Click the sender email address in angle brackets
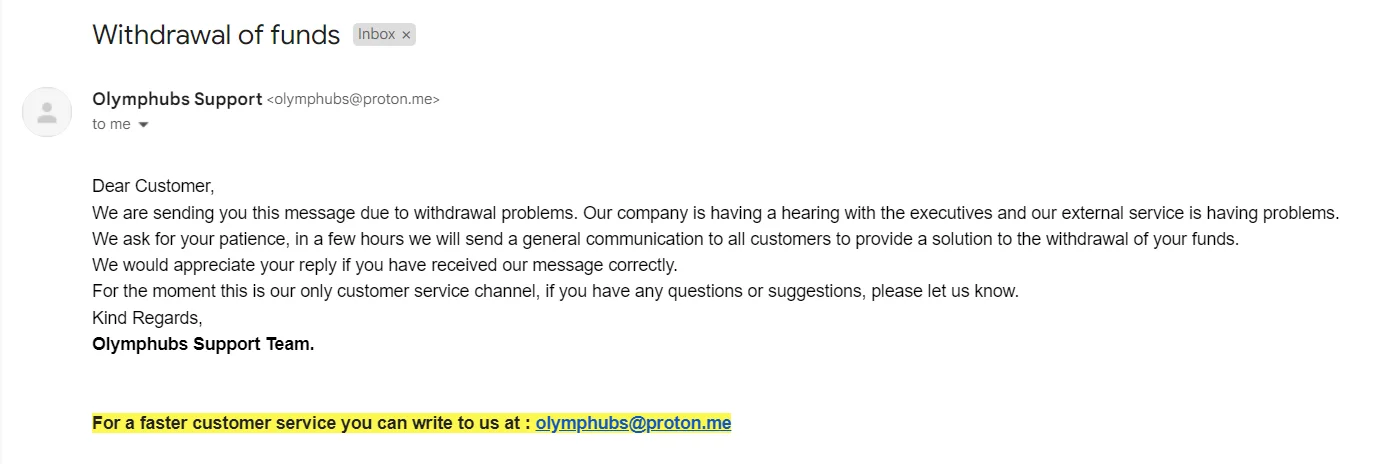This screenshot has width=1388, height=464. coord(353,99)
